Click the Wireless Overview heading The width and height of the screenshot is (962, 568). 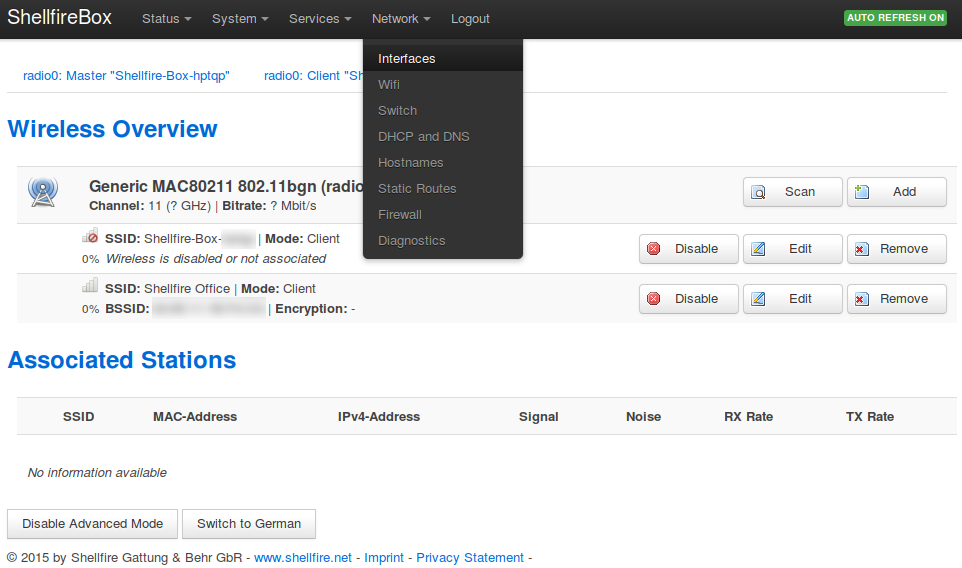(112, 129)
